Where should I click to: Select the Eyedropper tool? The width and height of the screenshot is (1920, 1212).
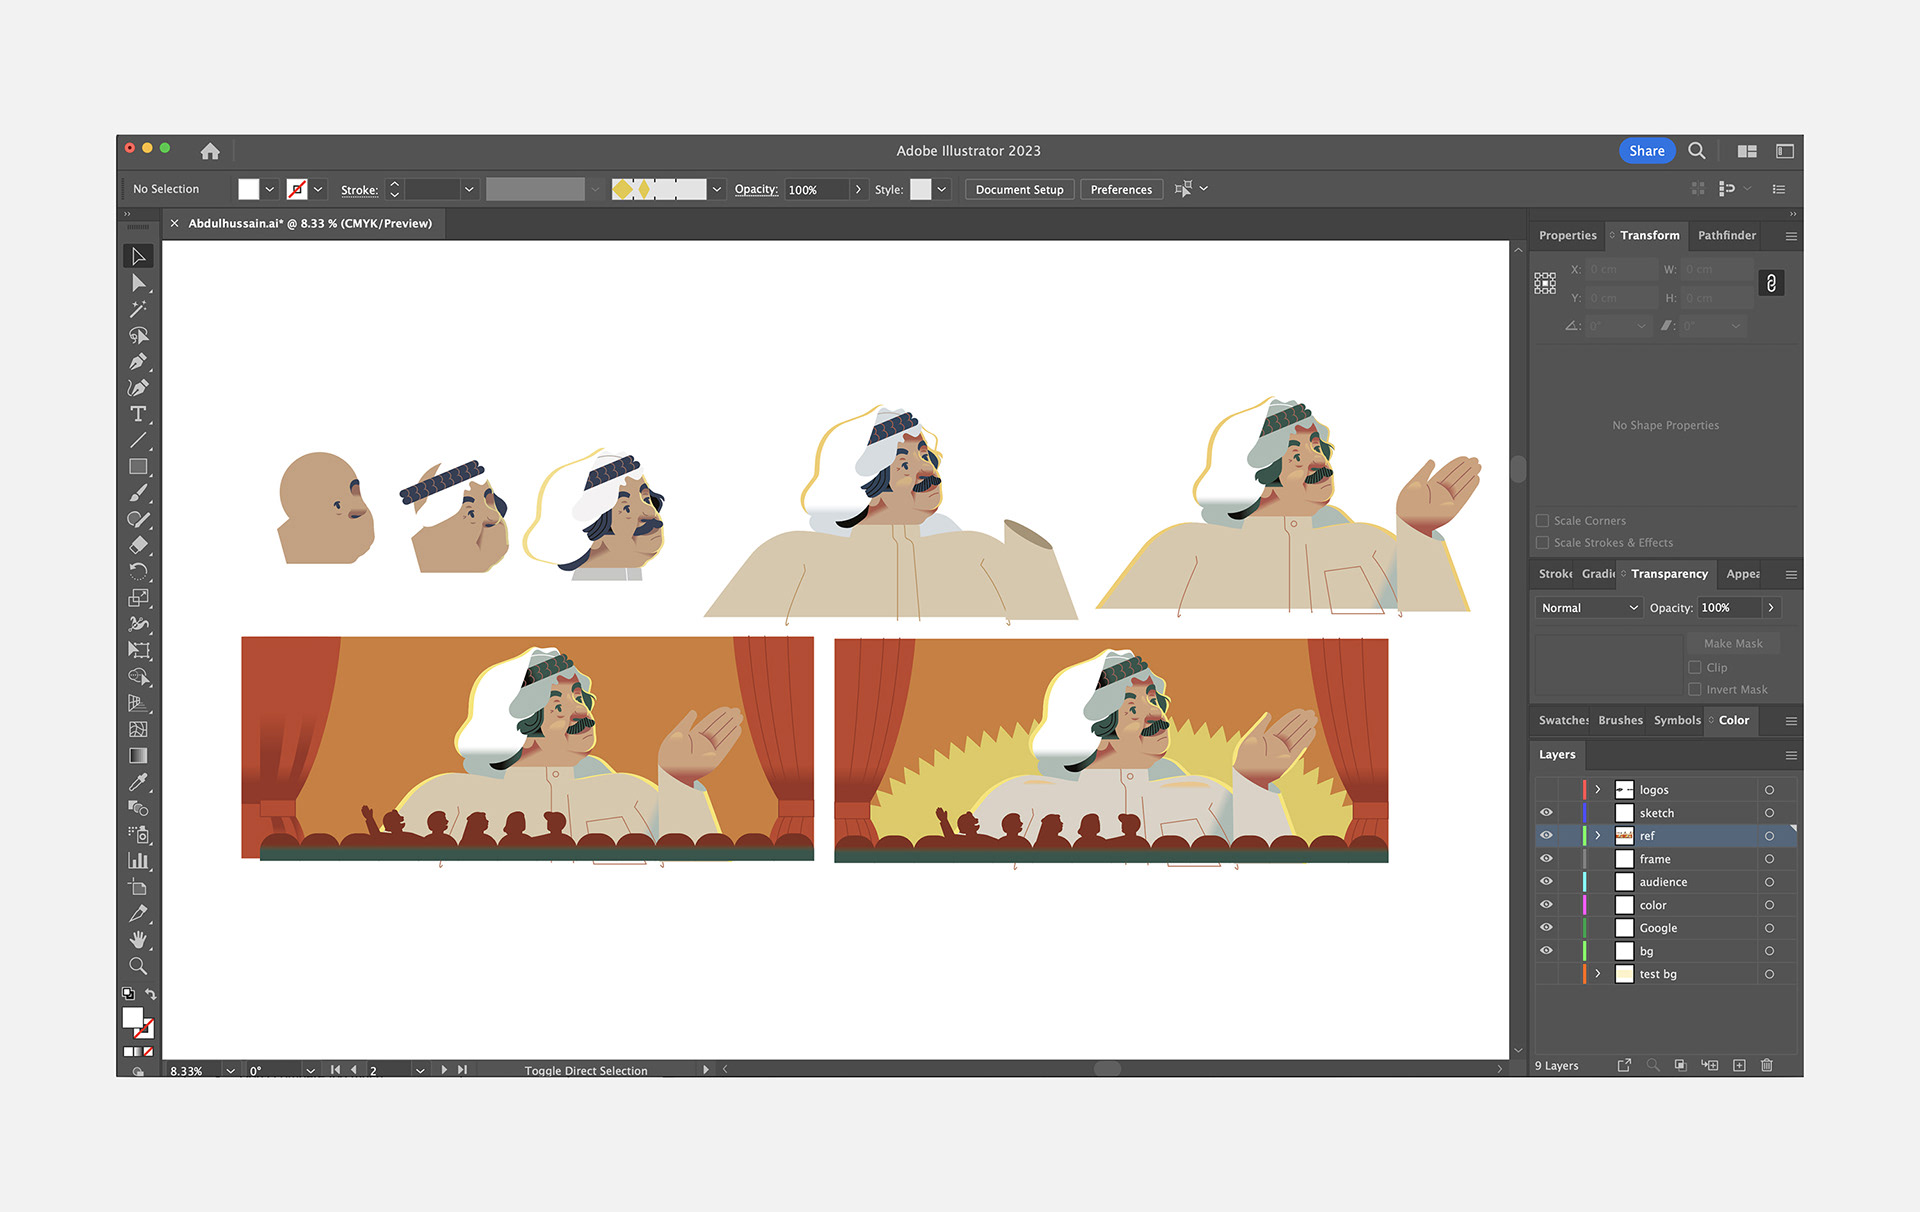tap(139, 781)
